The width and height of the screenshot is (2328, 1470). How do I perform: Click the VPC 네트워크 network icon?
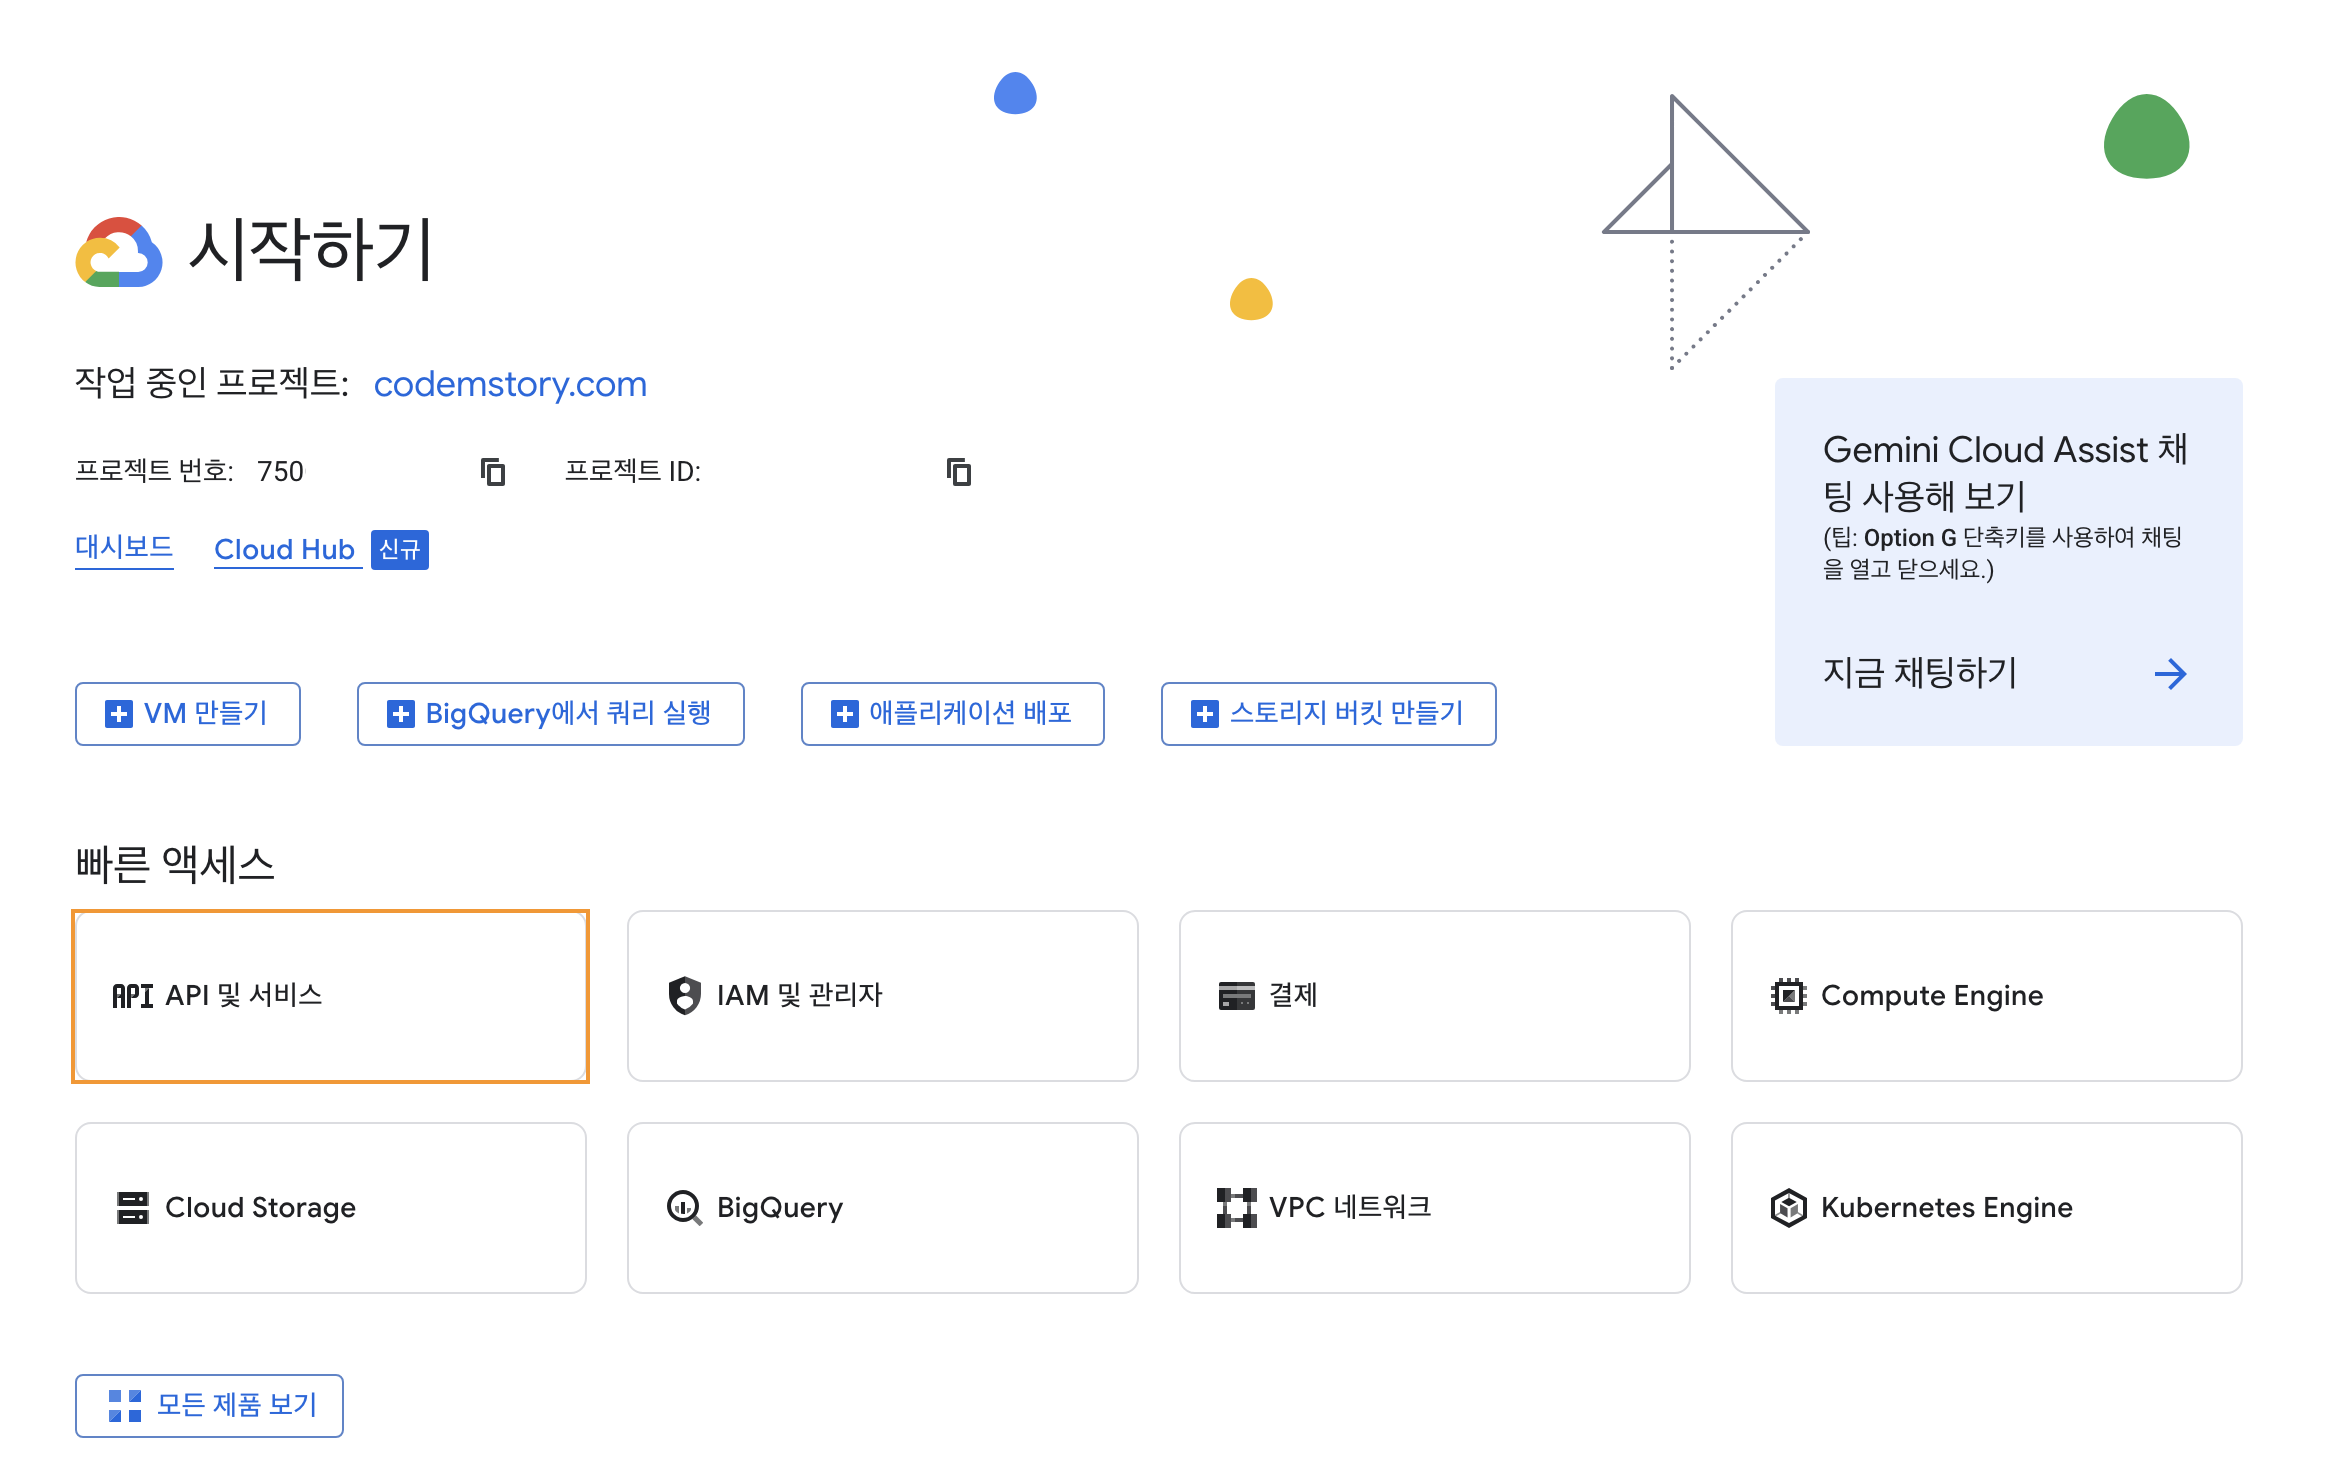pos(1236,1208)
